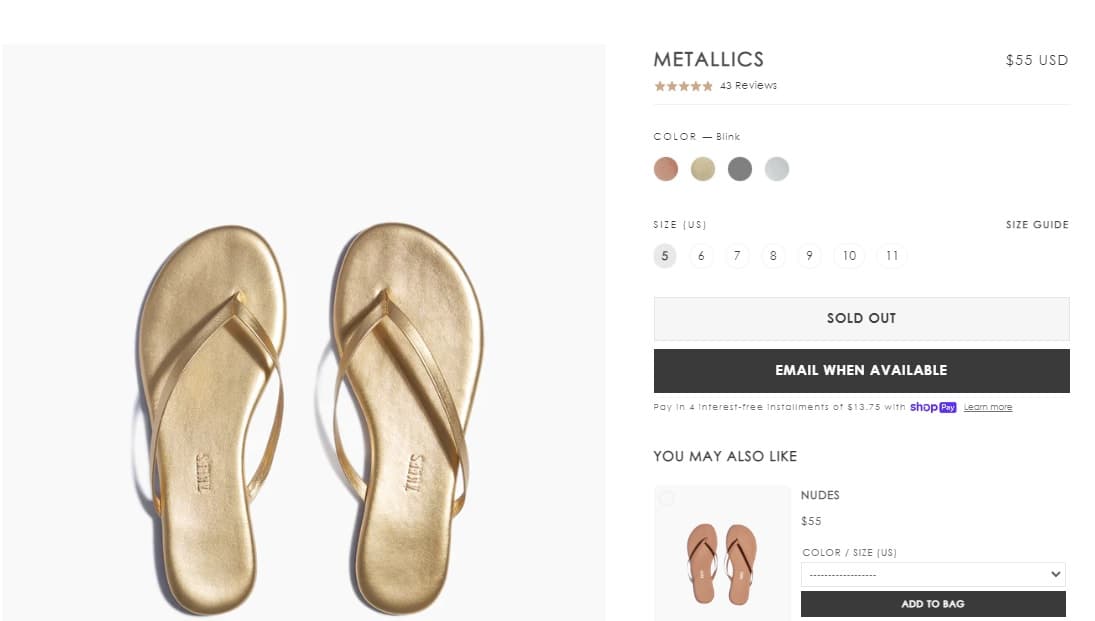
Task: Click the EMAIL WHEN AVAILABLE button
Action: [x=861, y=370]
